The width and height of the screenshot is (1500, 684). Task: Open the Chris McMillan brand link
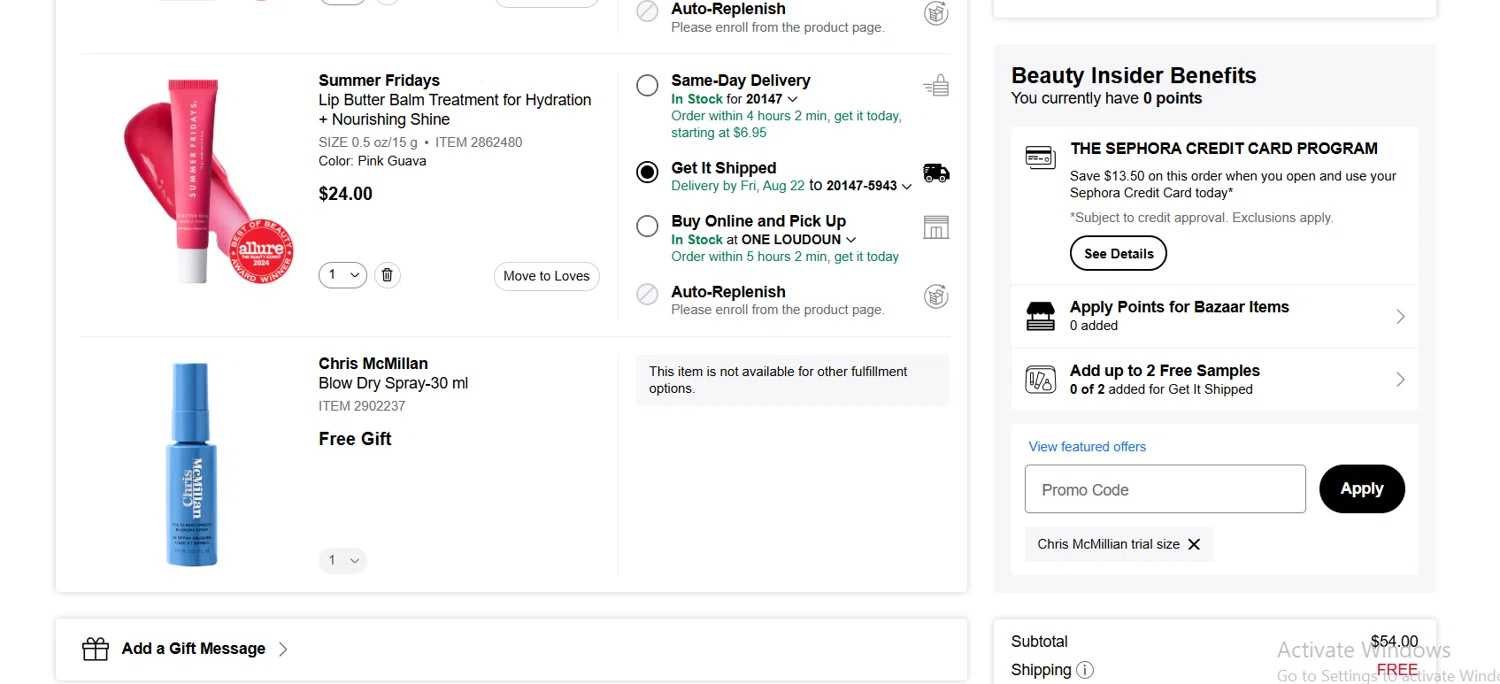tap(373, 363)
